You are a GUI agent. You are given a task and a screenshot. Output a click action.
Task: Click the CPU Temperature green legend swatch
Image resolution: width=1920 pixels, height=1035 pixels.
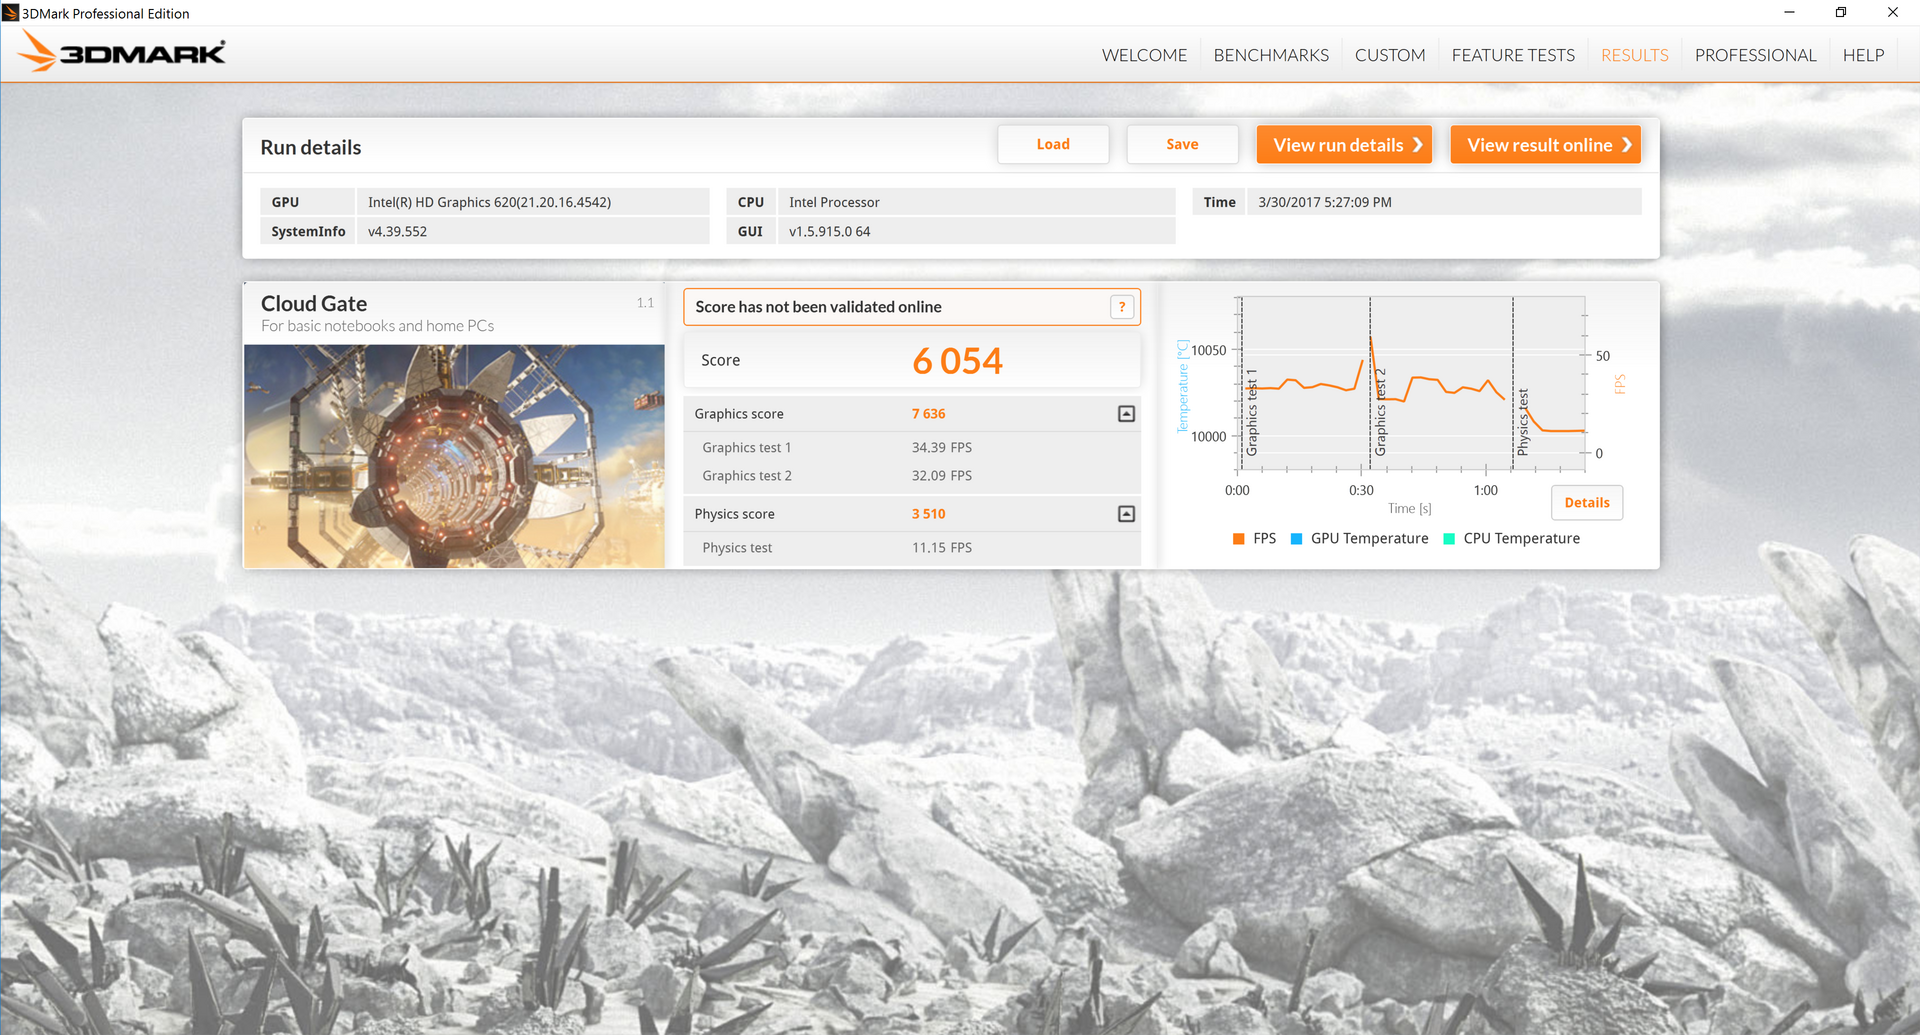[x=1449, y=539]
